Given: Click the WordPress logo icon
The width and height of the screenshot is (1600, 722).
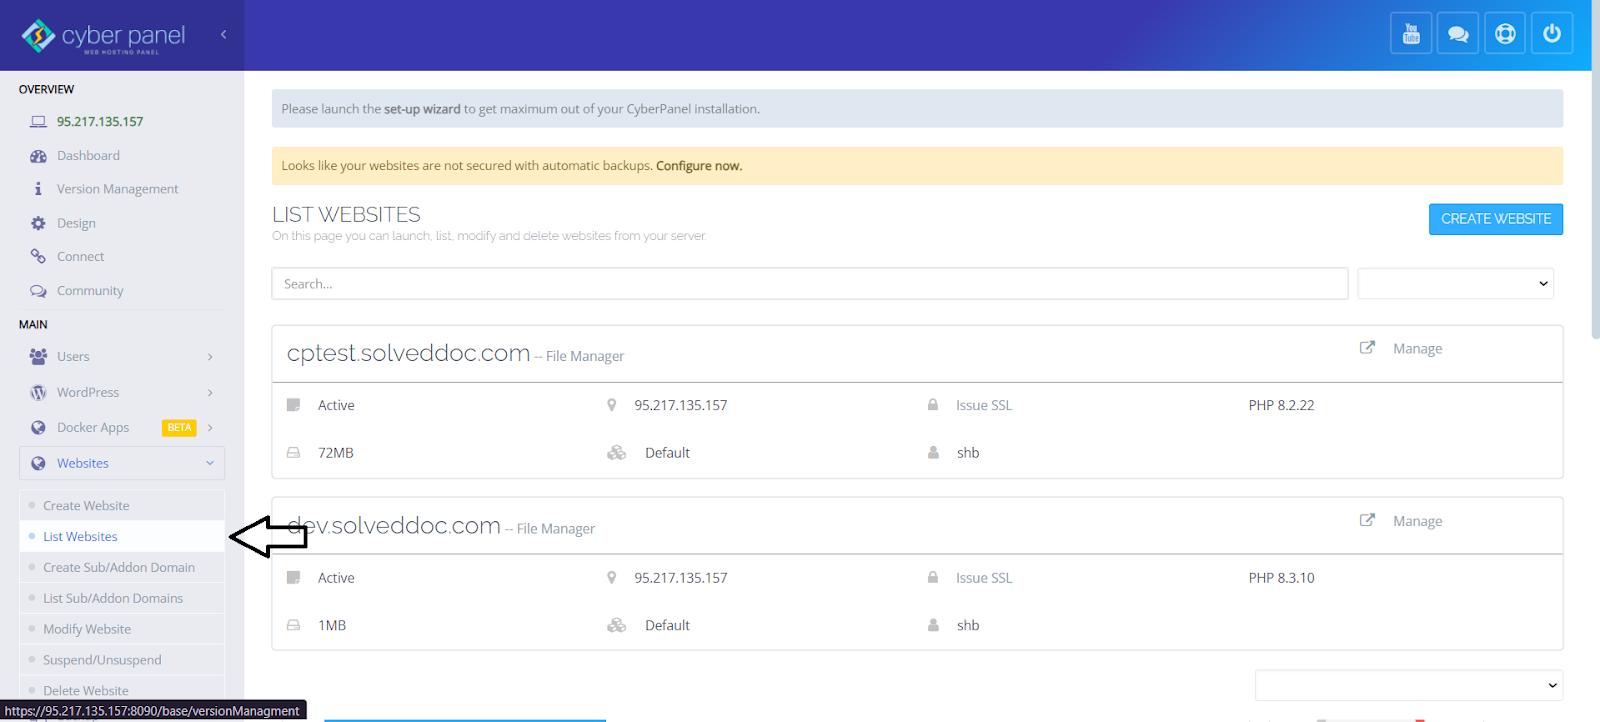Looking at the screenshot, I should point(38,392).
